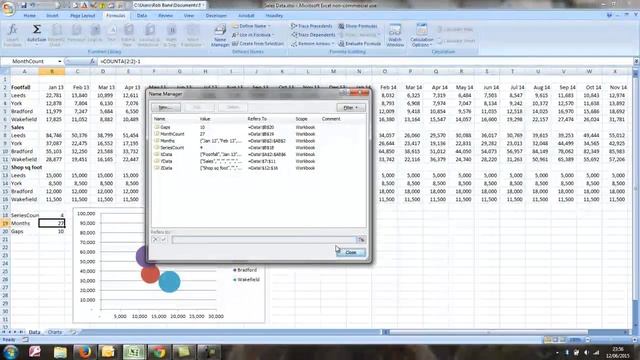
Task: Open the Review ribbon tab
Action: coord(165,16)
